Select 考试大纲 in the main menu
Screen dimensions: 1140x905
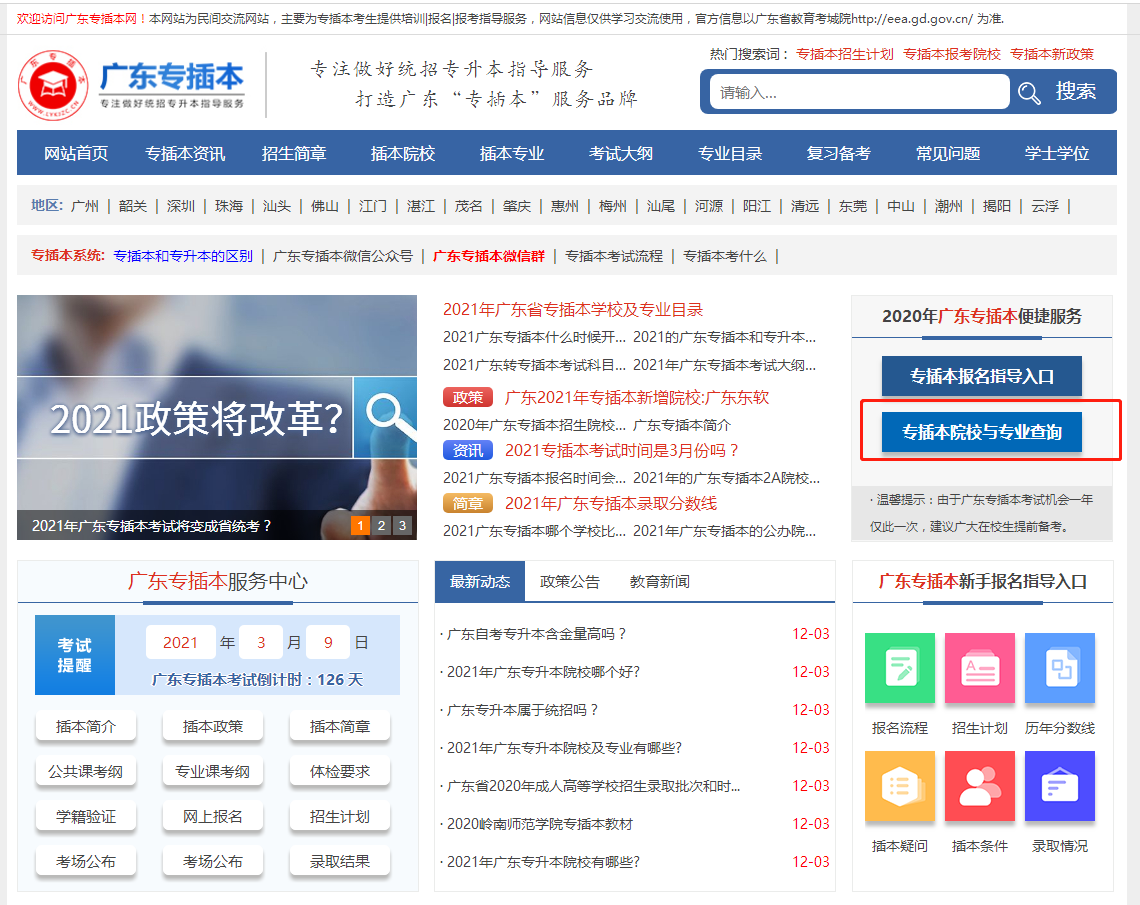coord(620,154)
